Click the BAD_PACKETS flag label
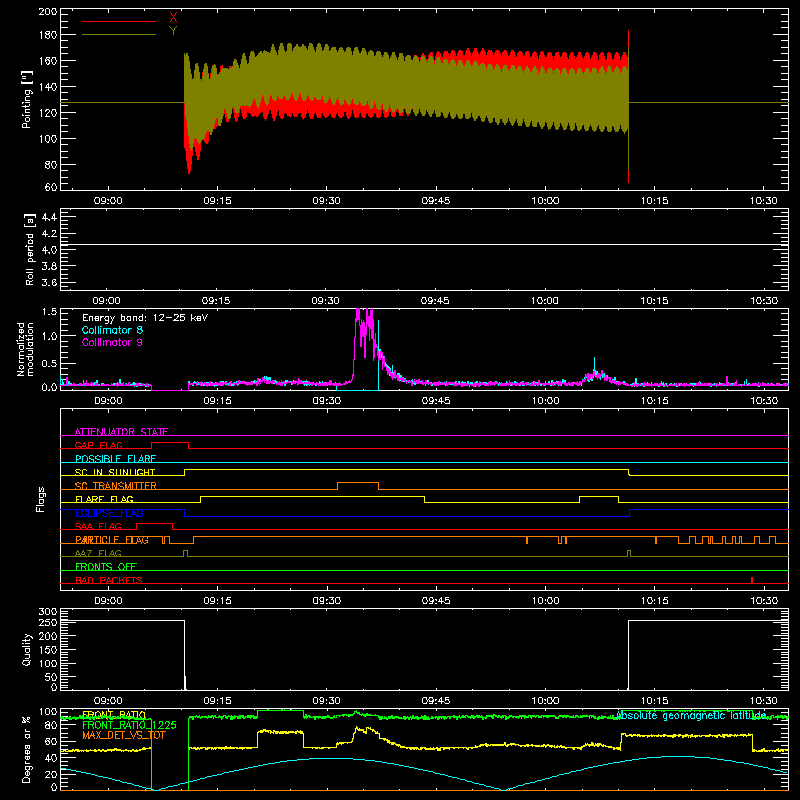The height and width of the screenshot is (800, 800). point(109,580)
